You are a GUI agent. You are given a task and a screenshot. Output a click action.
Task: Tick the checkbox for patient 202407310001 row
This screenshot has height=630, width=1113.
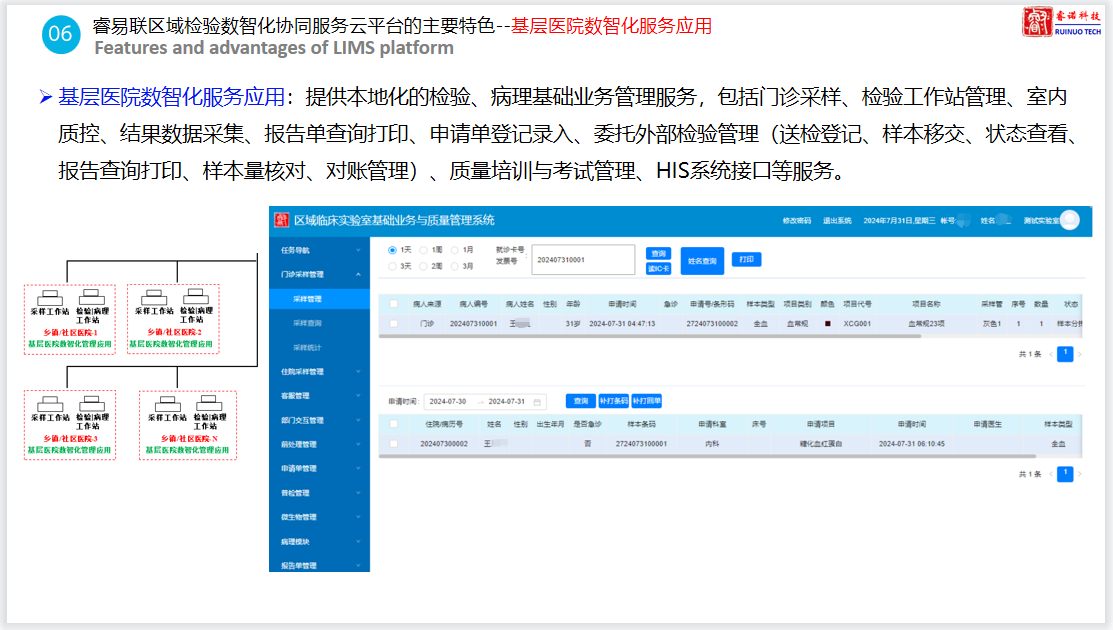pyautogui.click(x=393, y=324)
